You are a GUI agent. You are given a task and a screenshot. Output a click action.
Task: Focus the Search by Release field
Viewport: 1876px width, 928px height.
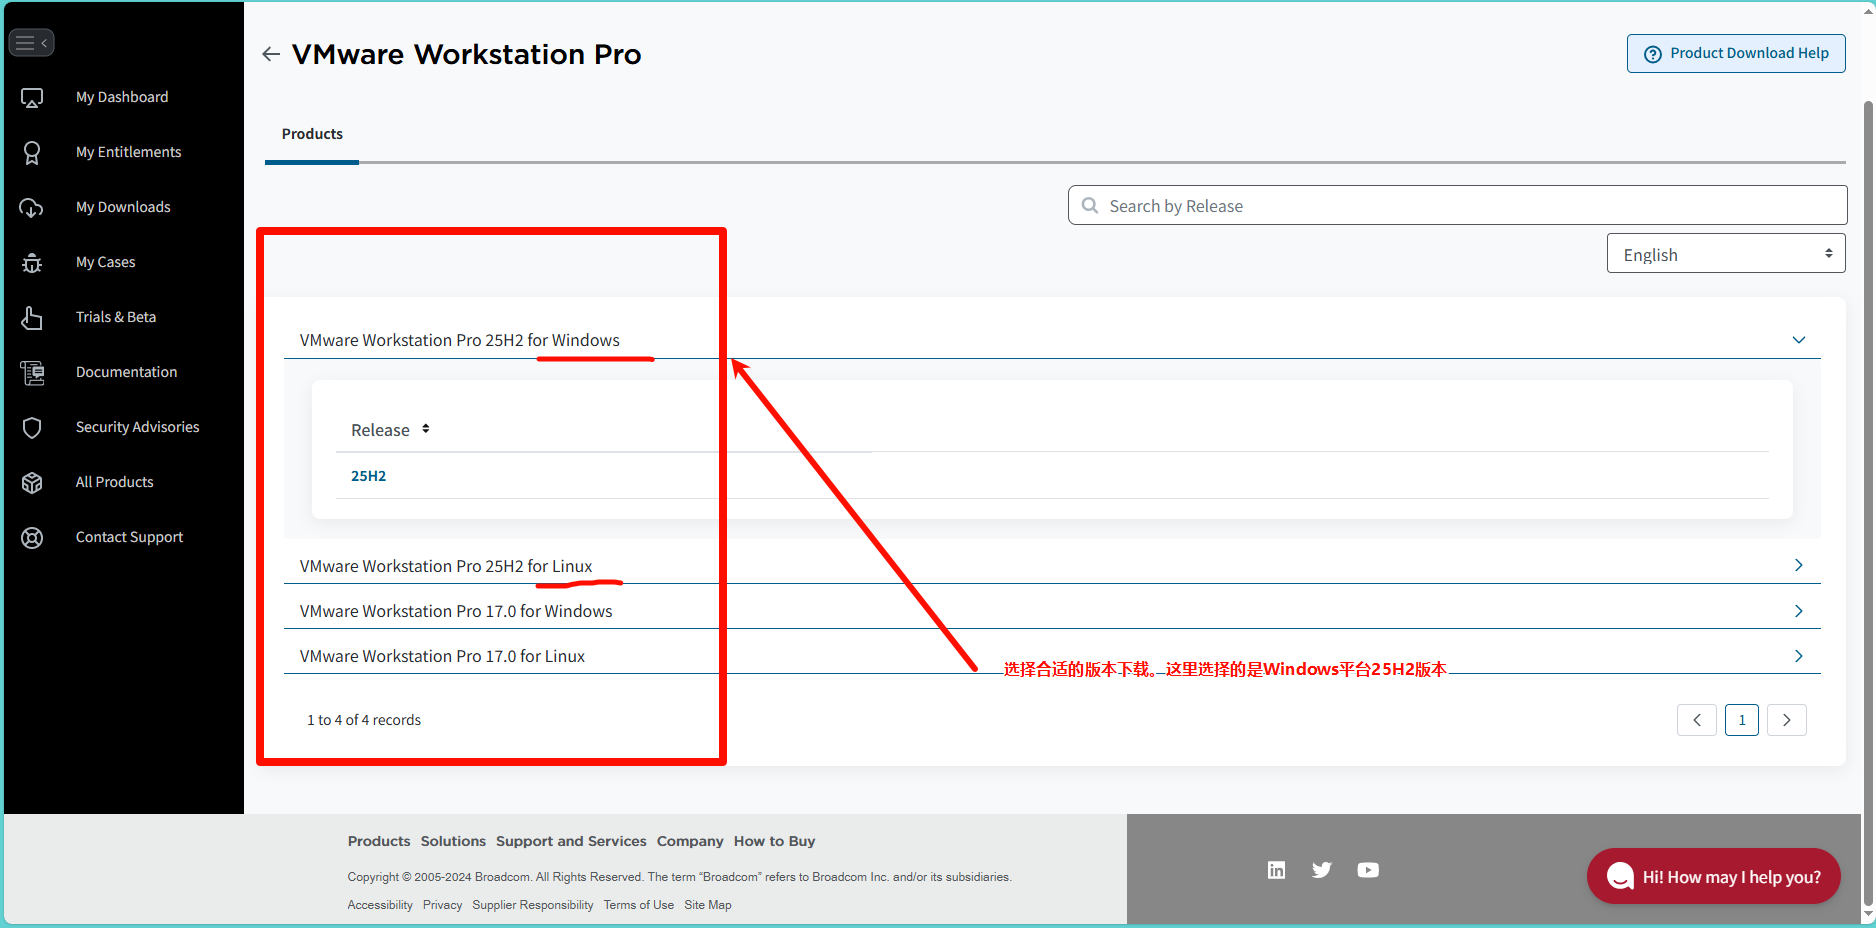click(x=1457, y=205)
